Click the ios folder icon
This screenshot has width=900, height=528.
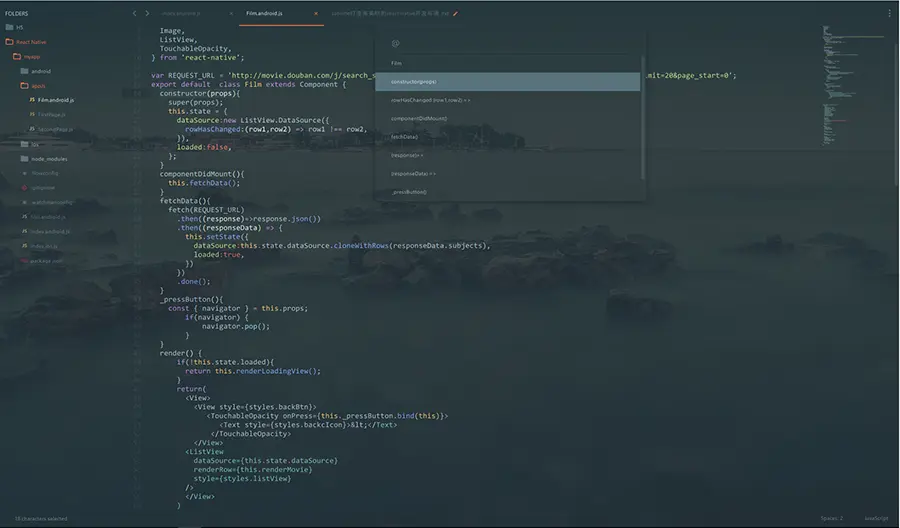coord(24,144)
